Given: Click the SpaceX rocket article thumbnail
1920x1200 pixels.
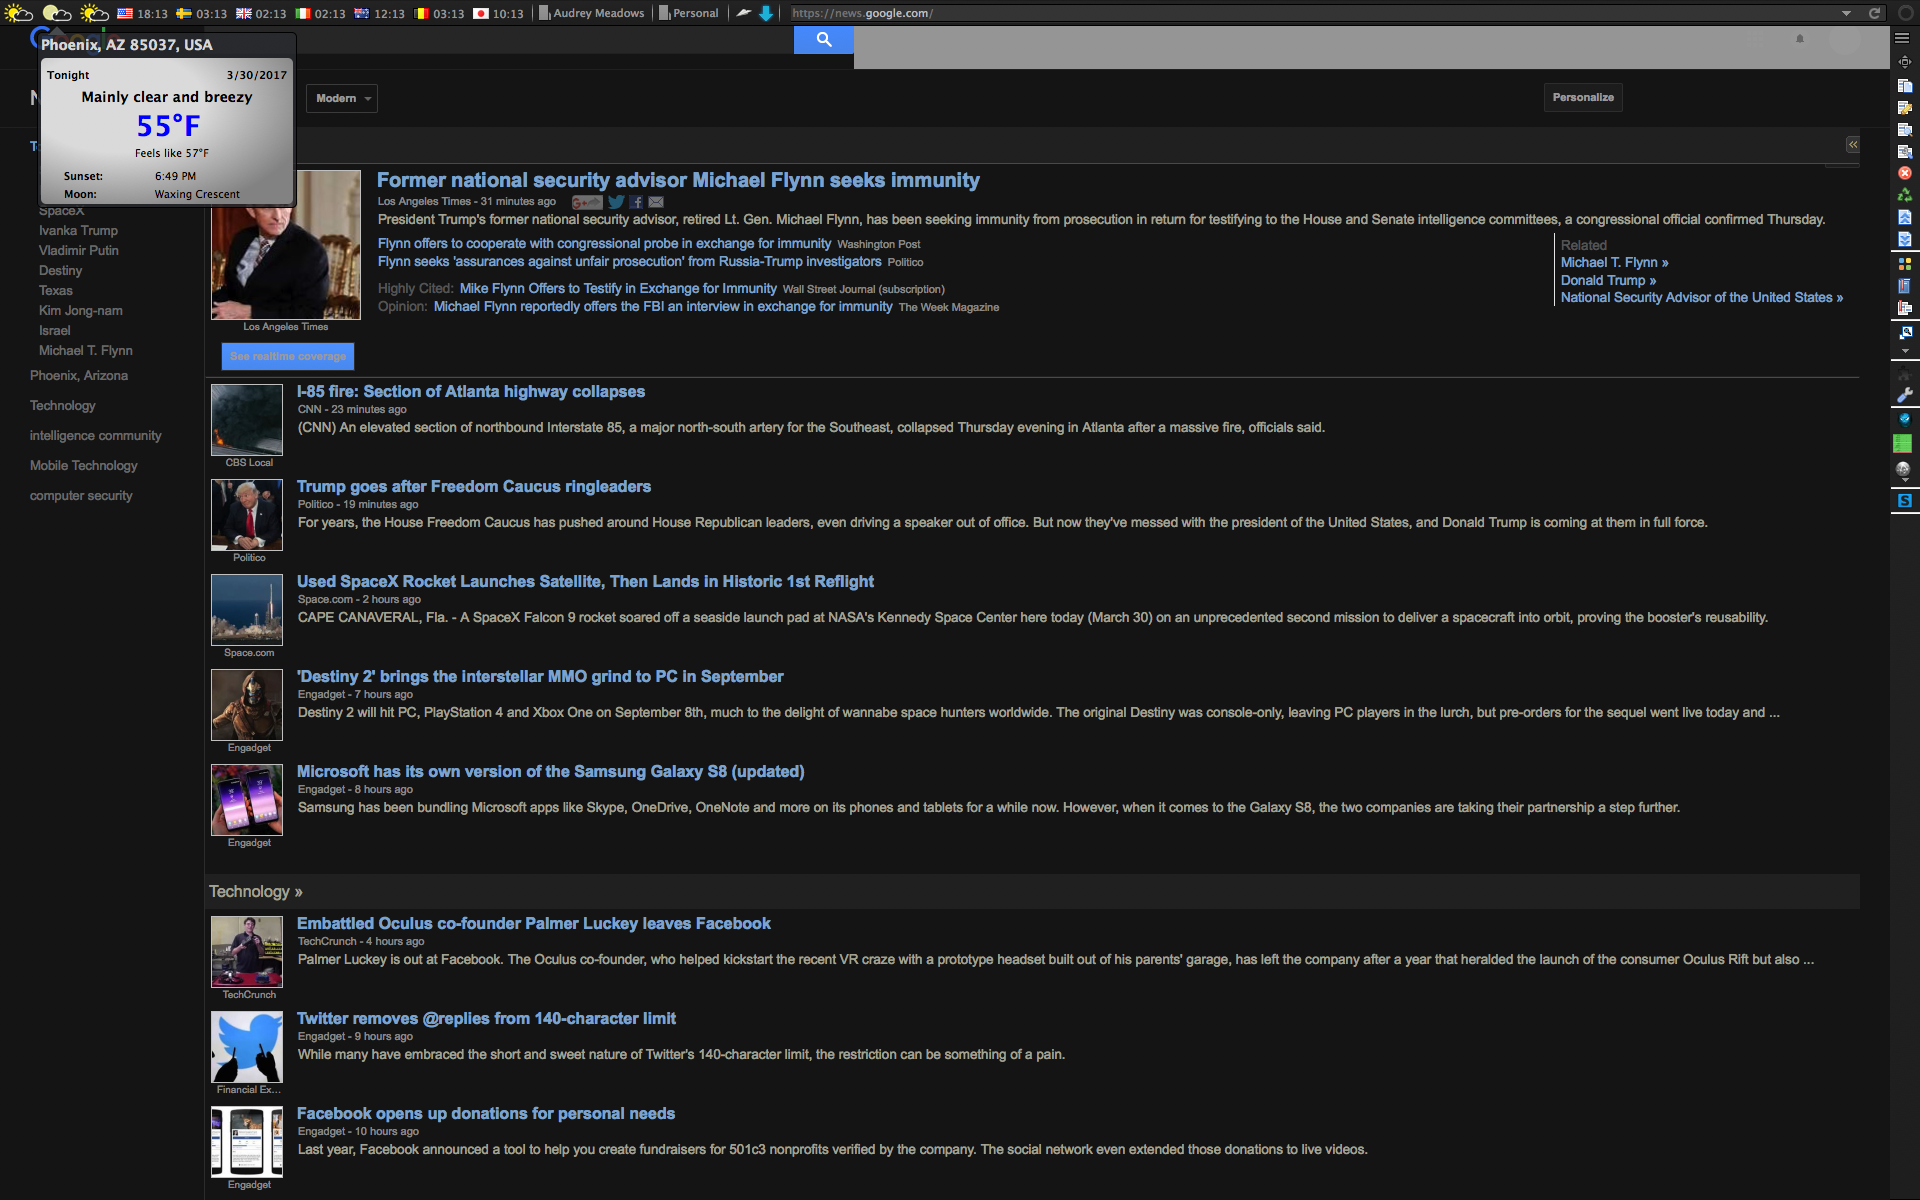Looking at the screenshot, I should click(247, 610).
